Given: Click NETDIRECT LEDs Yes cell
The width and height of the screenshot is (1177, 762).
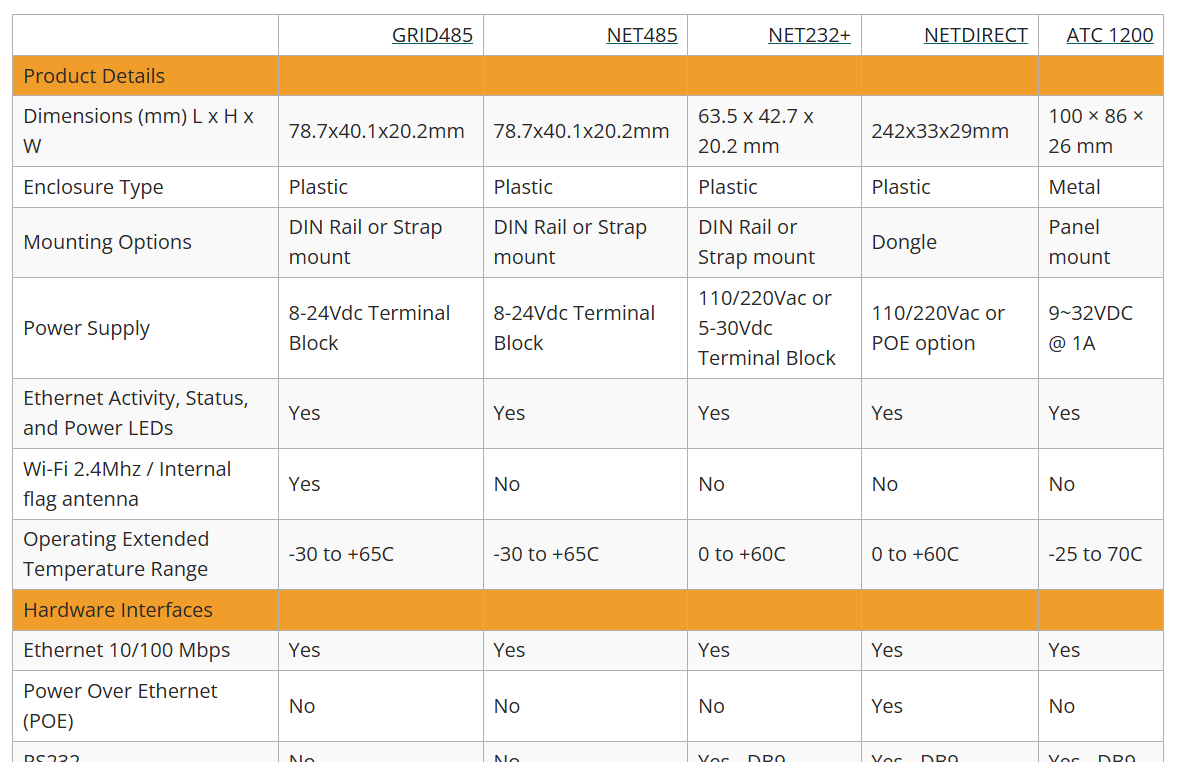Looking at the screenshot, I should [x=950, y=413].
